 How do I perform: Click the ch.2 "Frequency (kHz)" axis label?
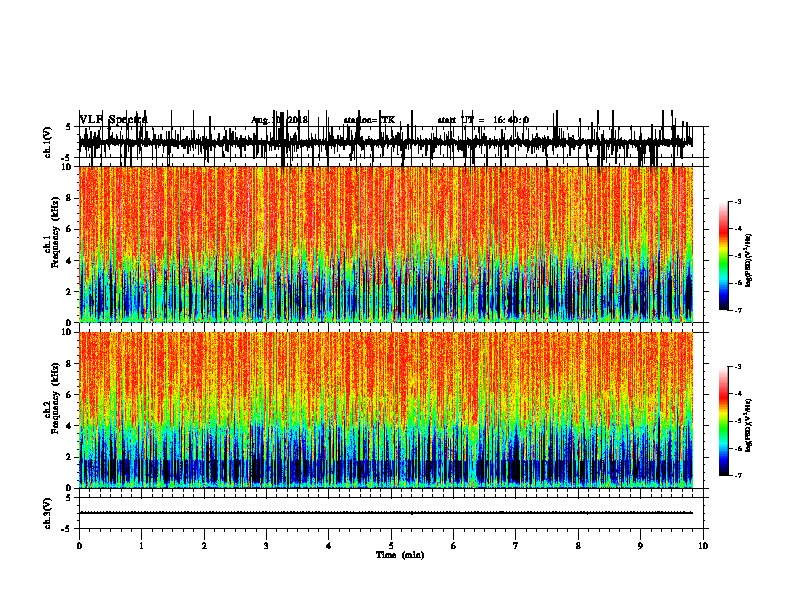(x=55, y=398)
